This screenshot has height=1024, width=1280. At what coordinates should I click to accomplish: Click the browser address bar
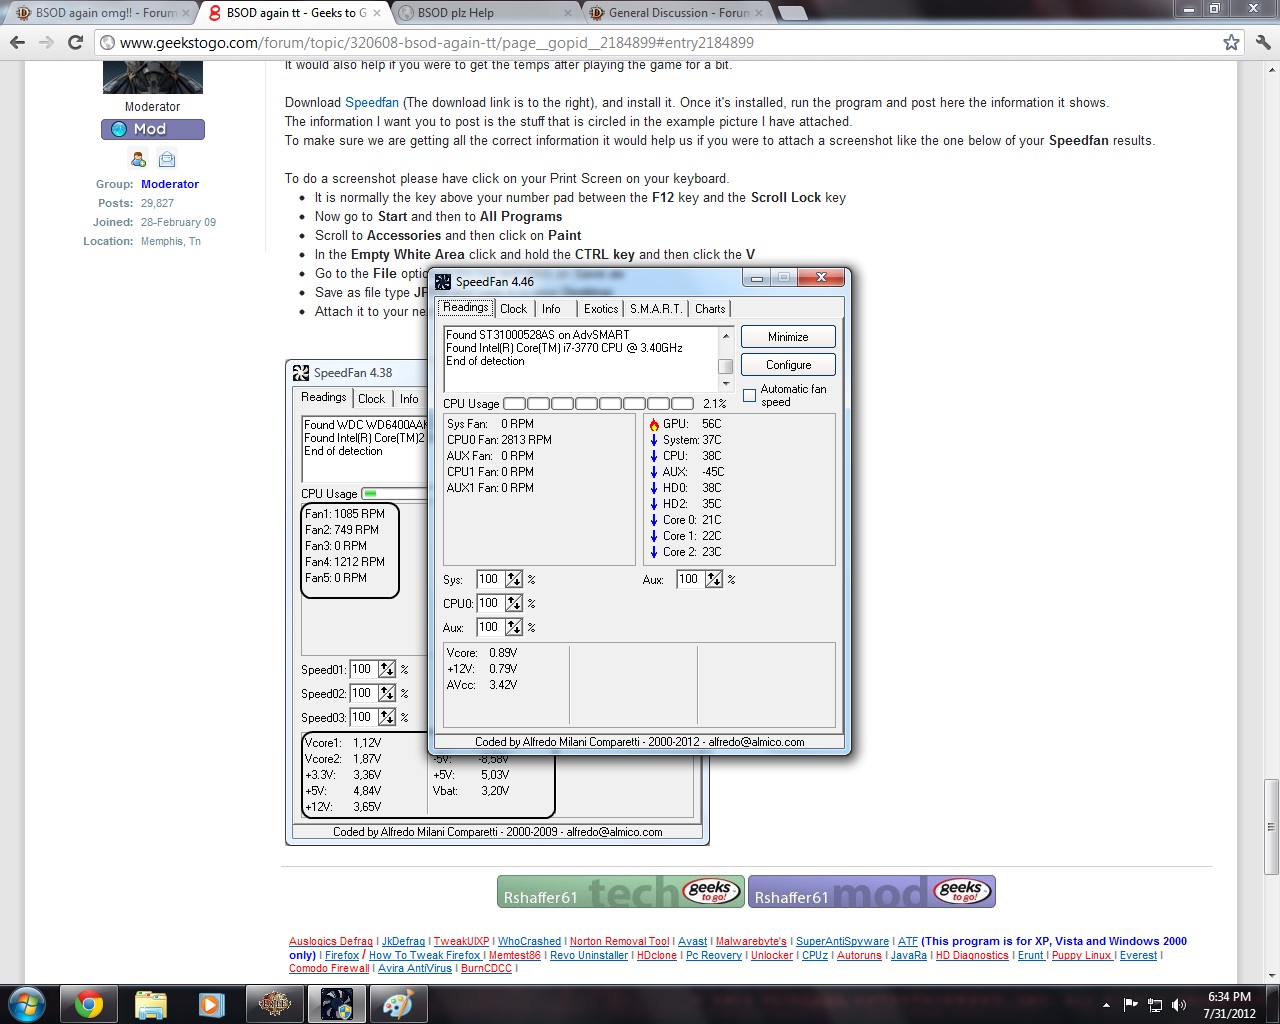click(655, 42)
